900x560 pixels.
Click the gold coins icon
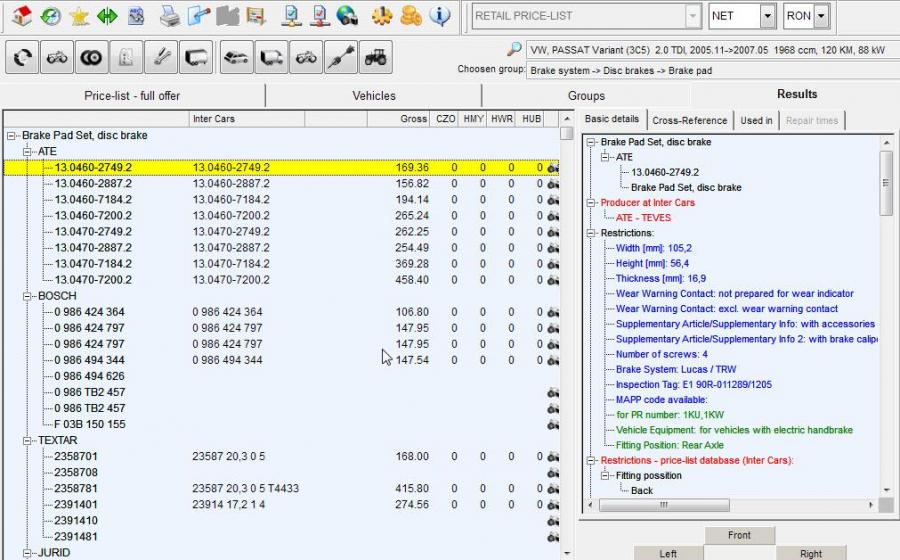pos(410,16)
